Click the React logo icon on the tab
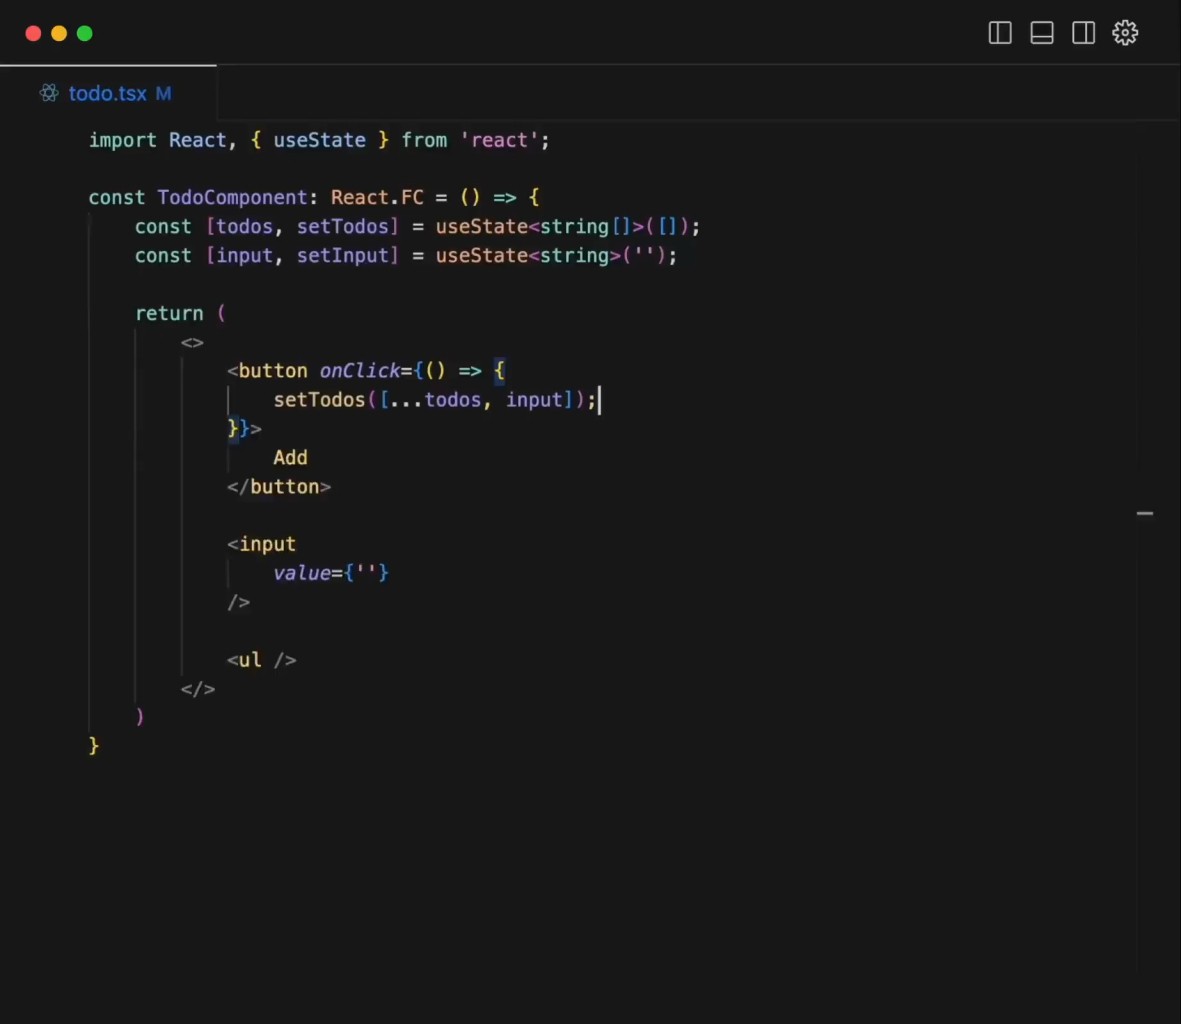This screenshot has width=1181, height=1024. click(48, 92)
